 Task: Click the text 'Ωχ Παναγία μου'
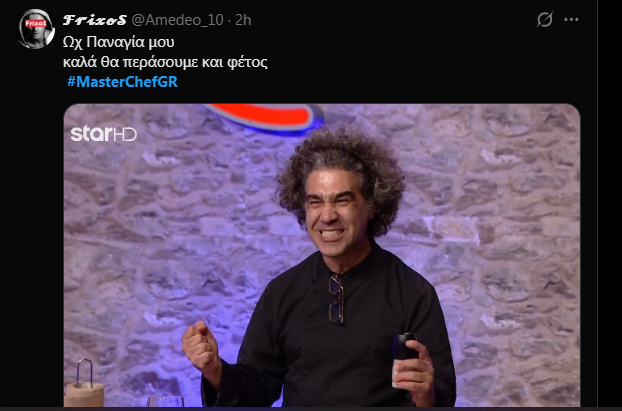click(x=119, y=42)
